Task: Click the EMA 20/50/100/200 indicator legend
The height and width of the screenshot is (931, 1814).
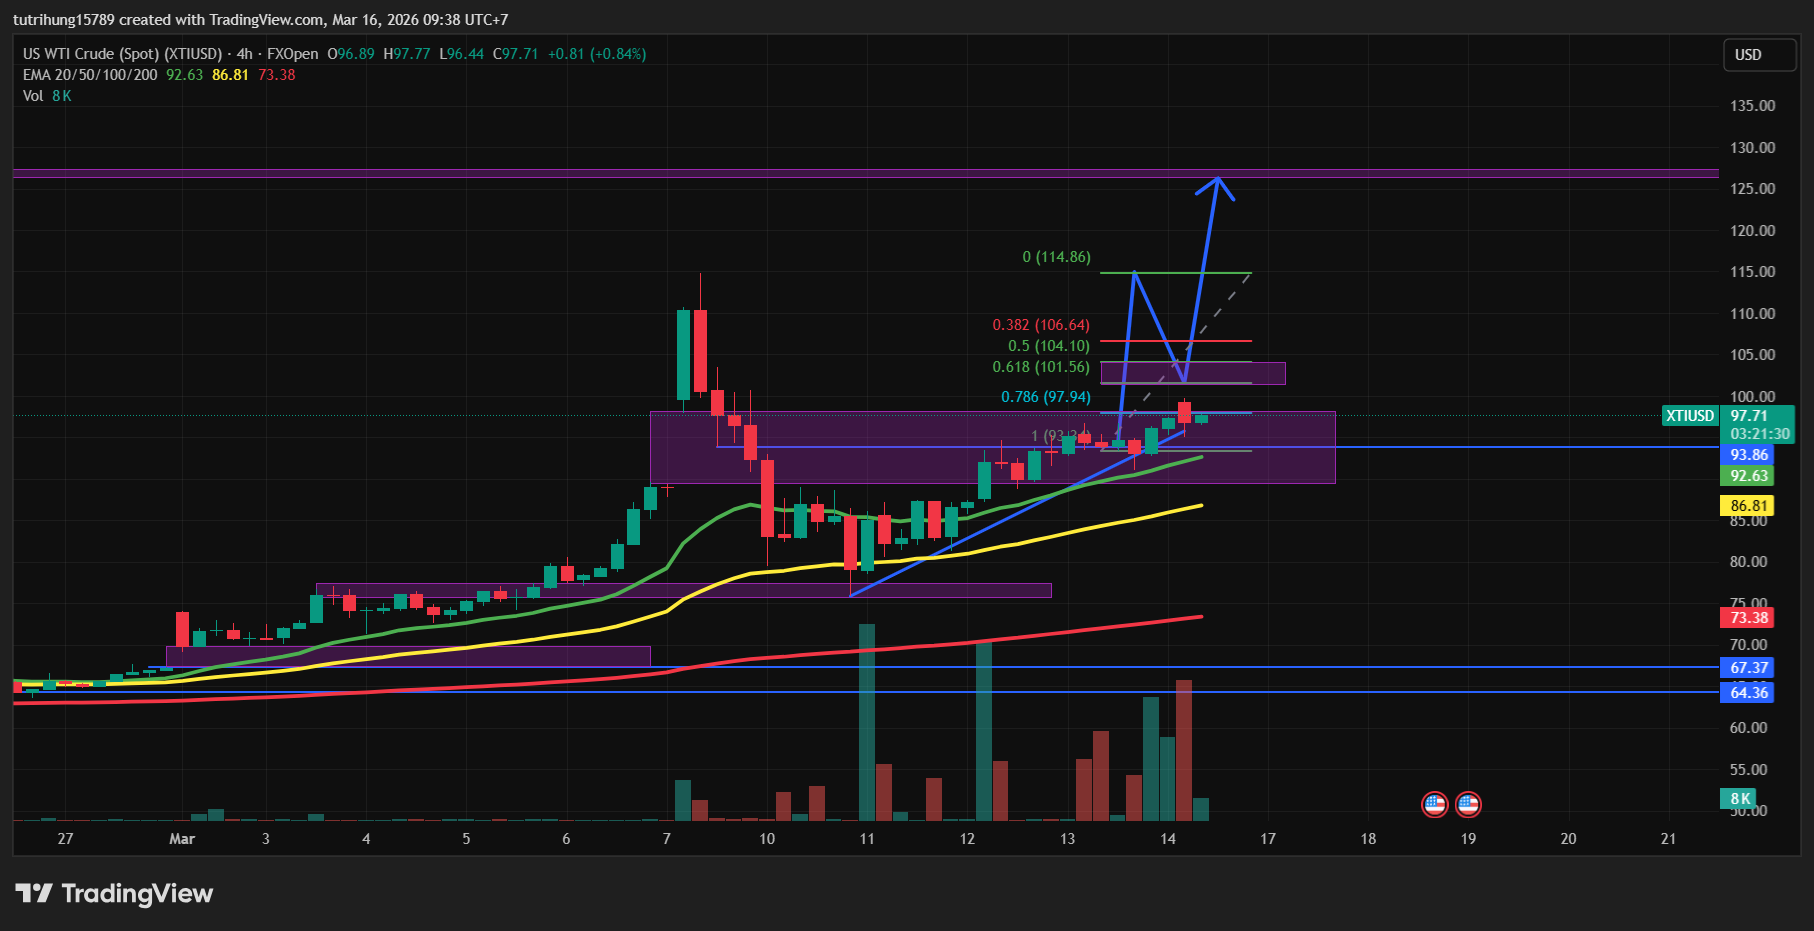Action: click(x=90, y=75)
